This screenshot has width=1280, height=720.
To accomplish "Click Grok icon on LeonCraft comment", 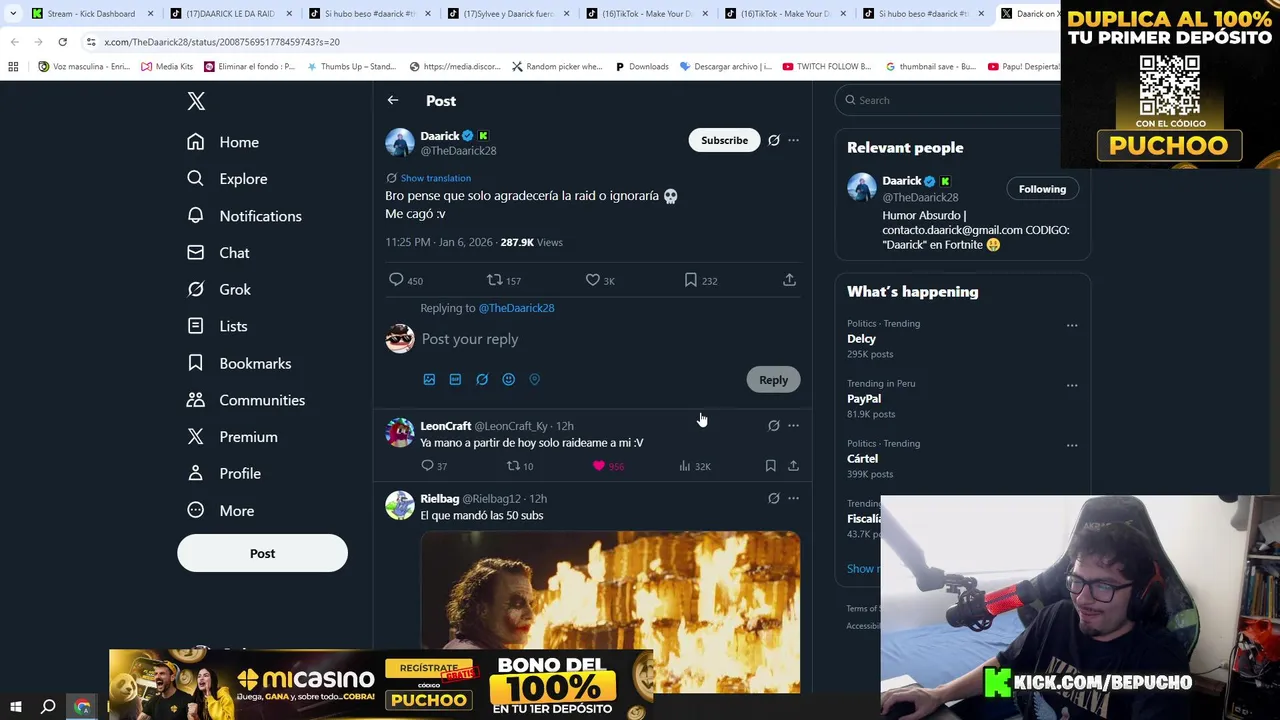I will point(773,426).
